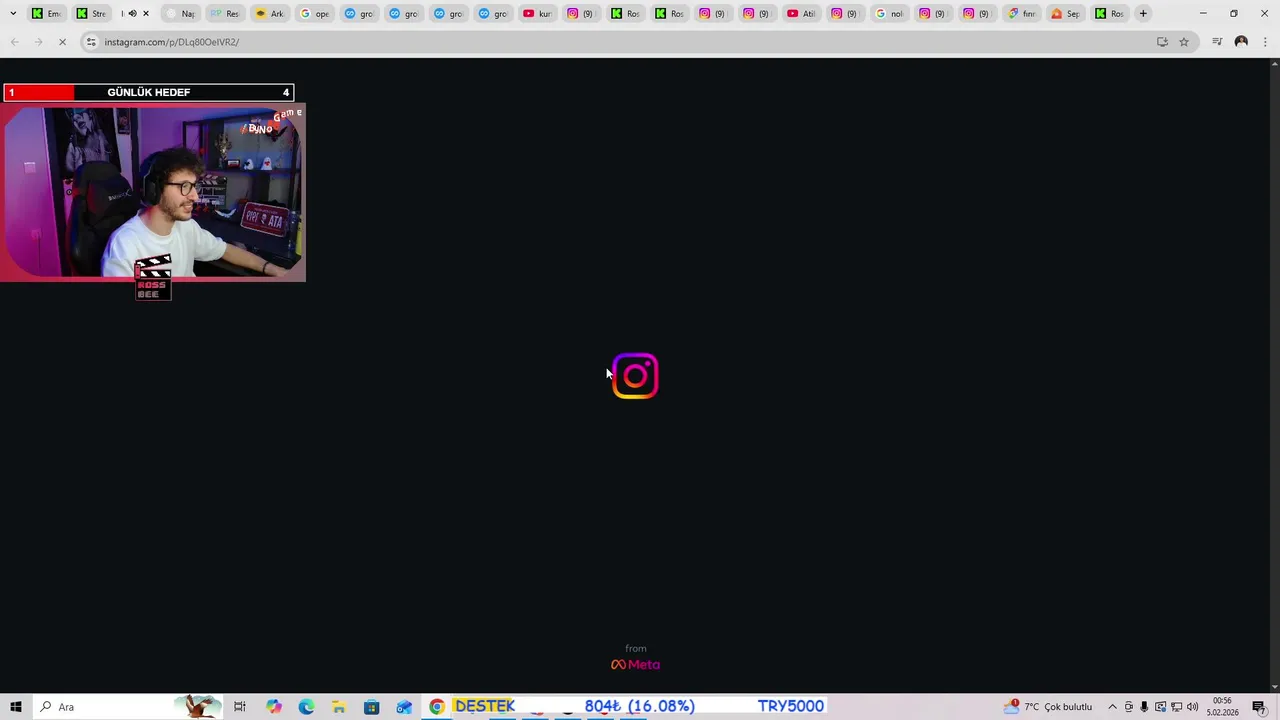Open Task View from the taskbar
Viewport: 1280px width, 720px height.
click(240, 707)
